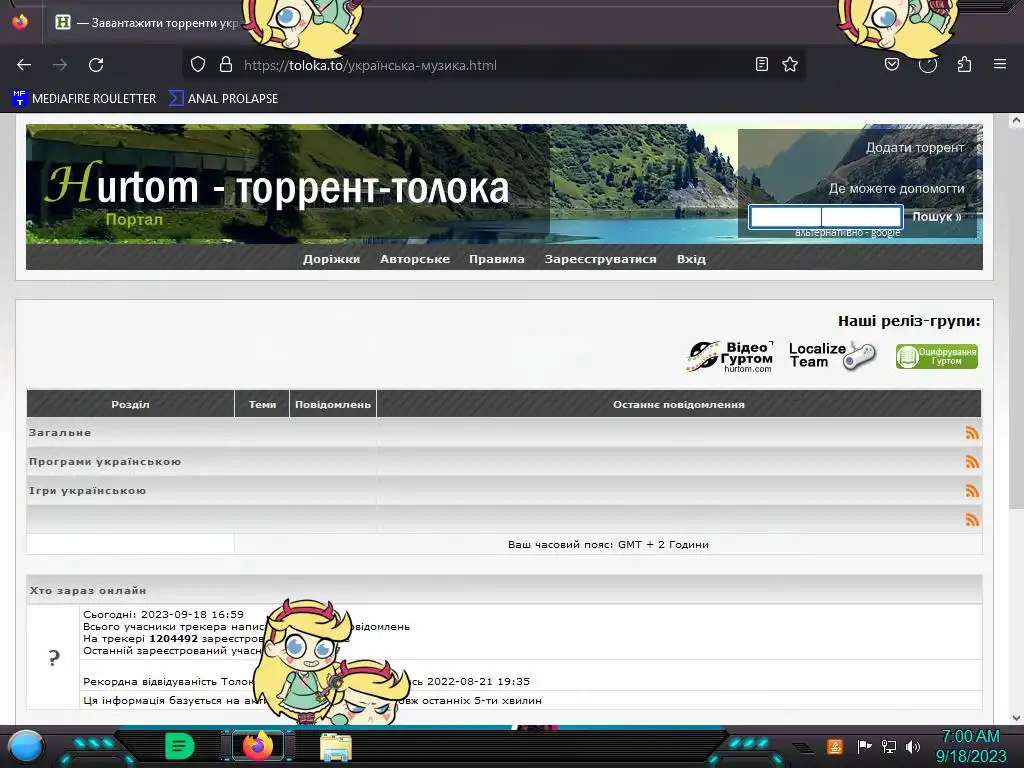Open the extensions puzzle icon
This screenshot has width=1024, height=768.
[965, 64]
